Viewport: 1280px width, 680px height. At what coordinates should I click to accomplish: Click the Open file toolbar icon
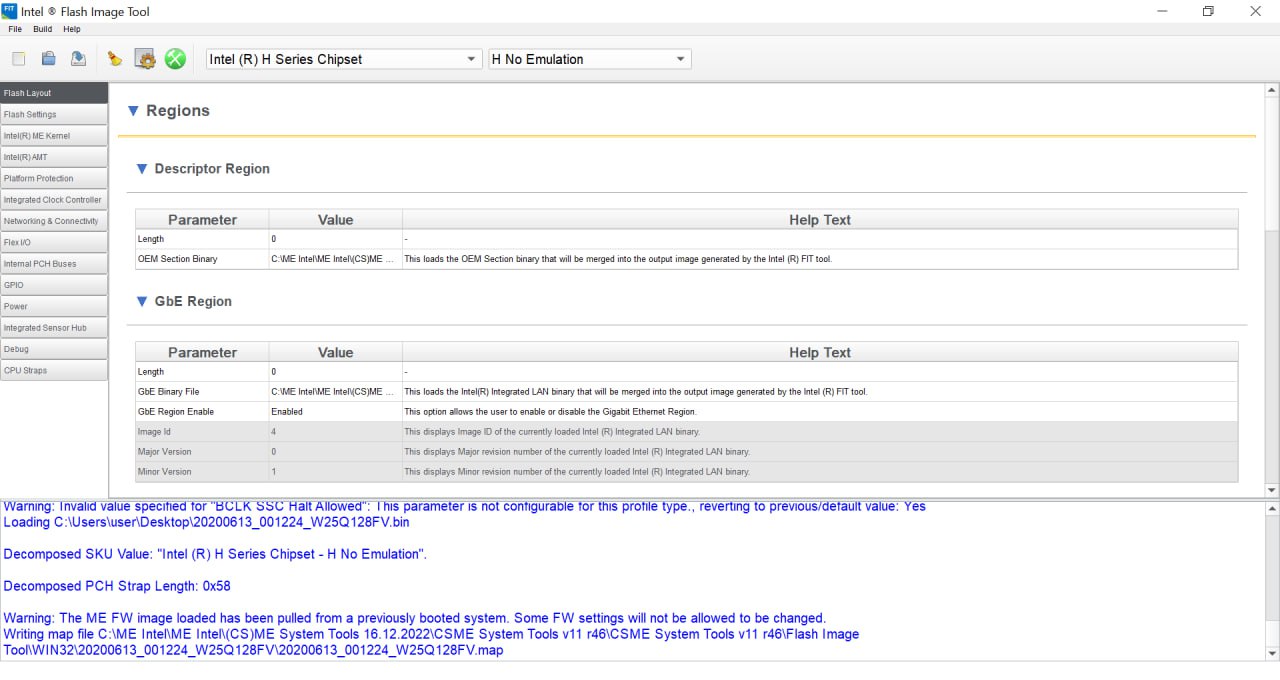[x=48, y=59]
